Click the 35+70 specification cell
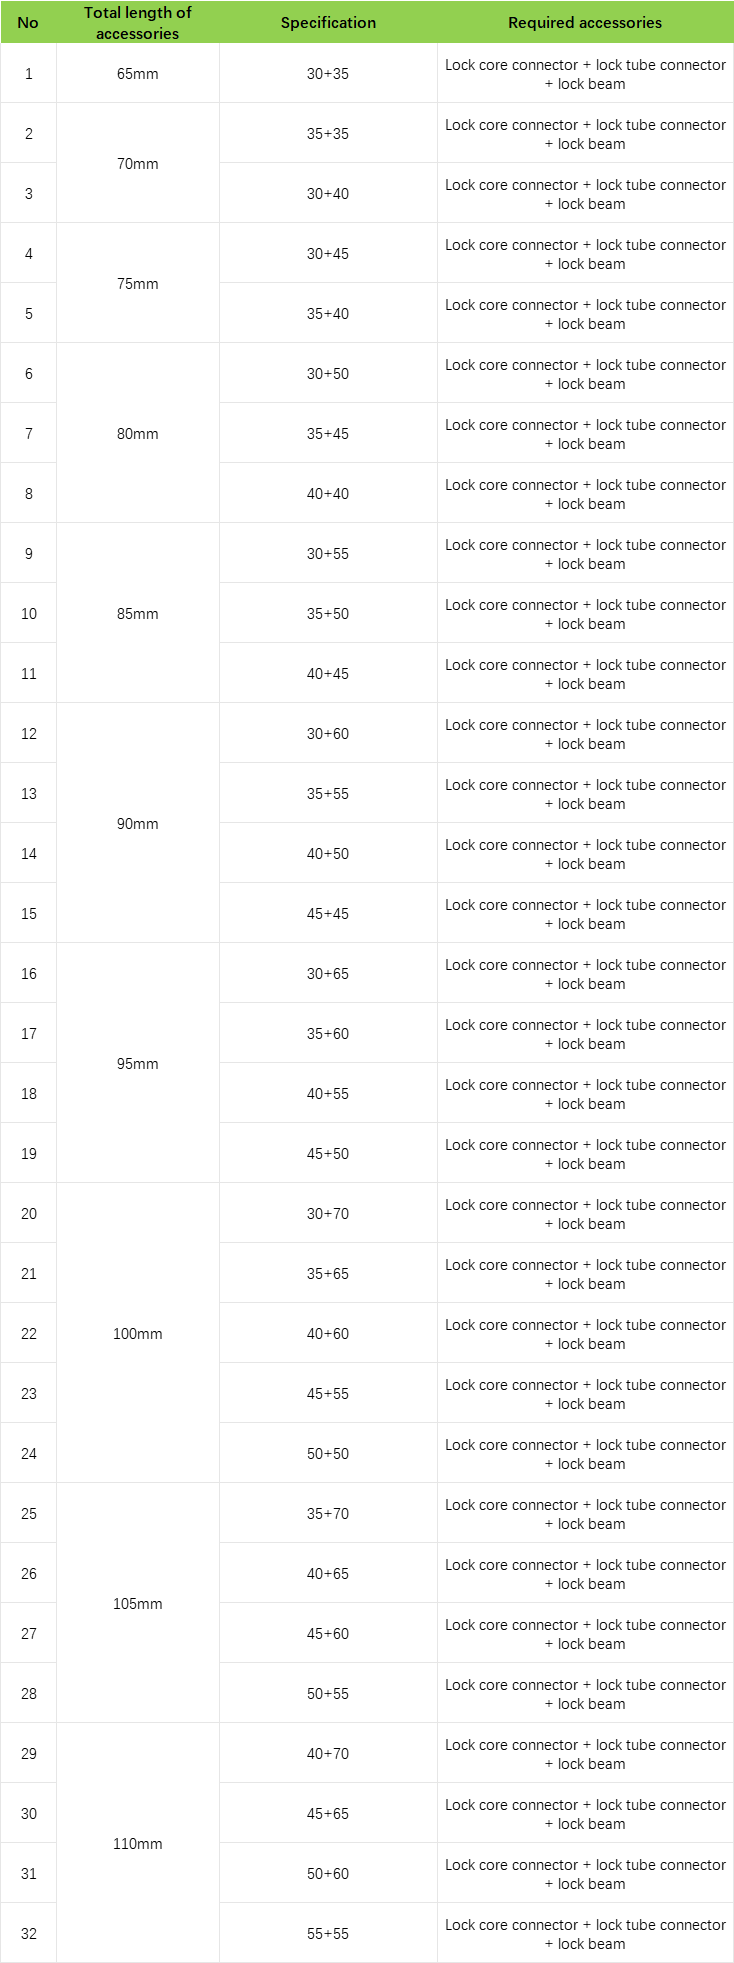This screenshot has width=734, height=1963. tap(328, 1514)
